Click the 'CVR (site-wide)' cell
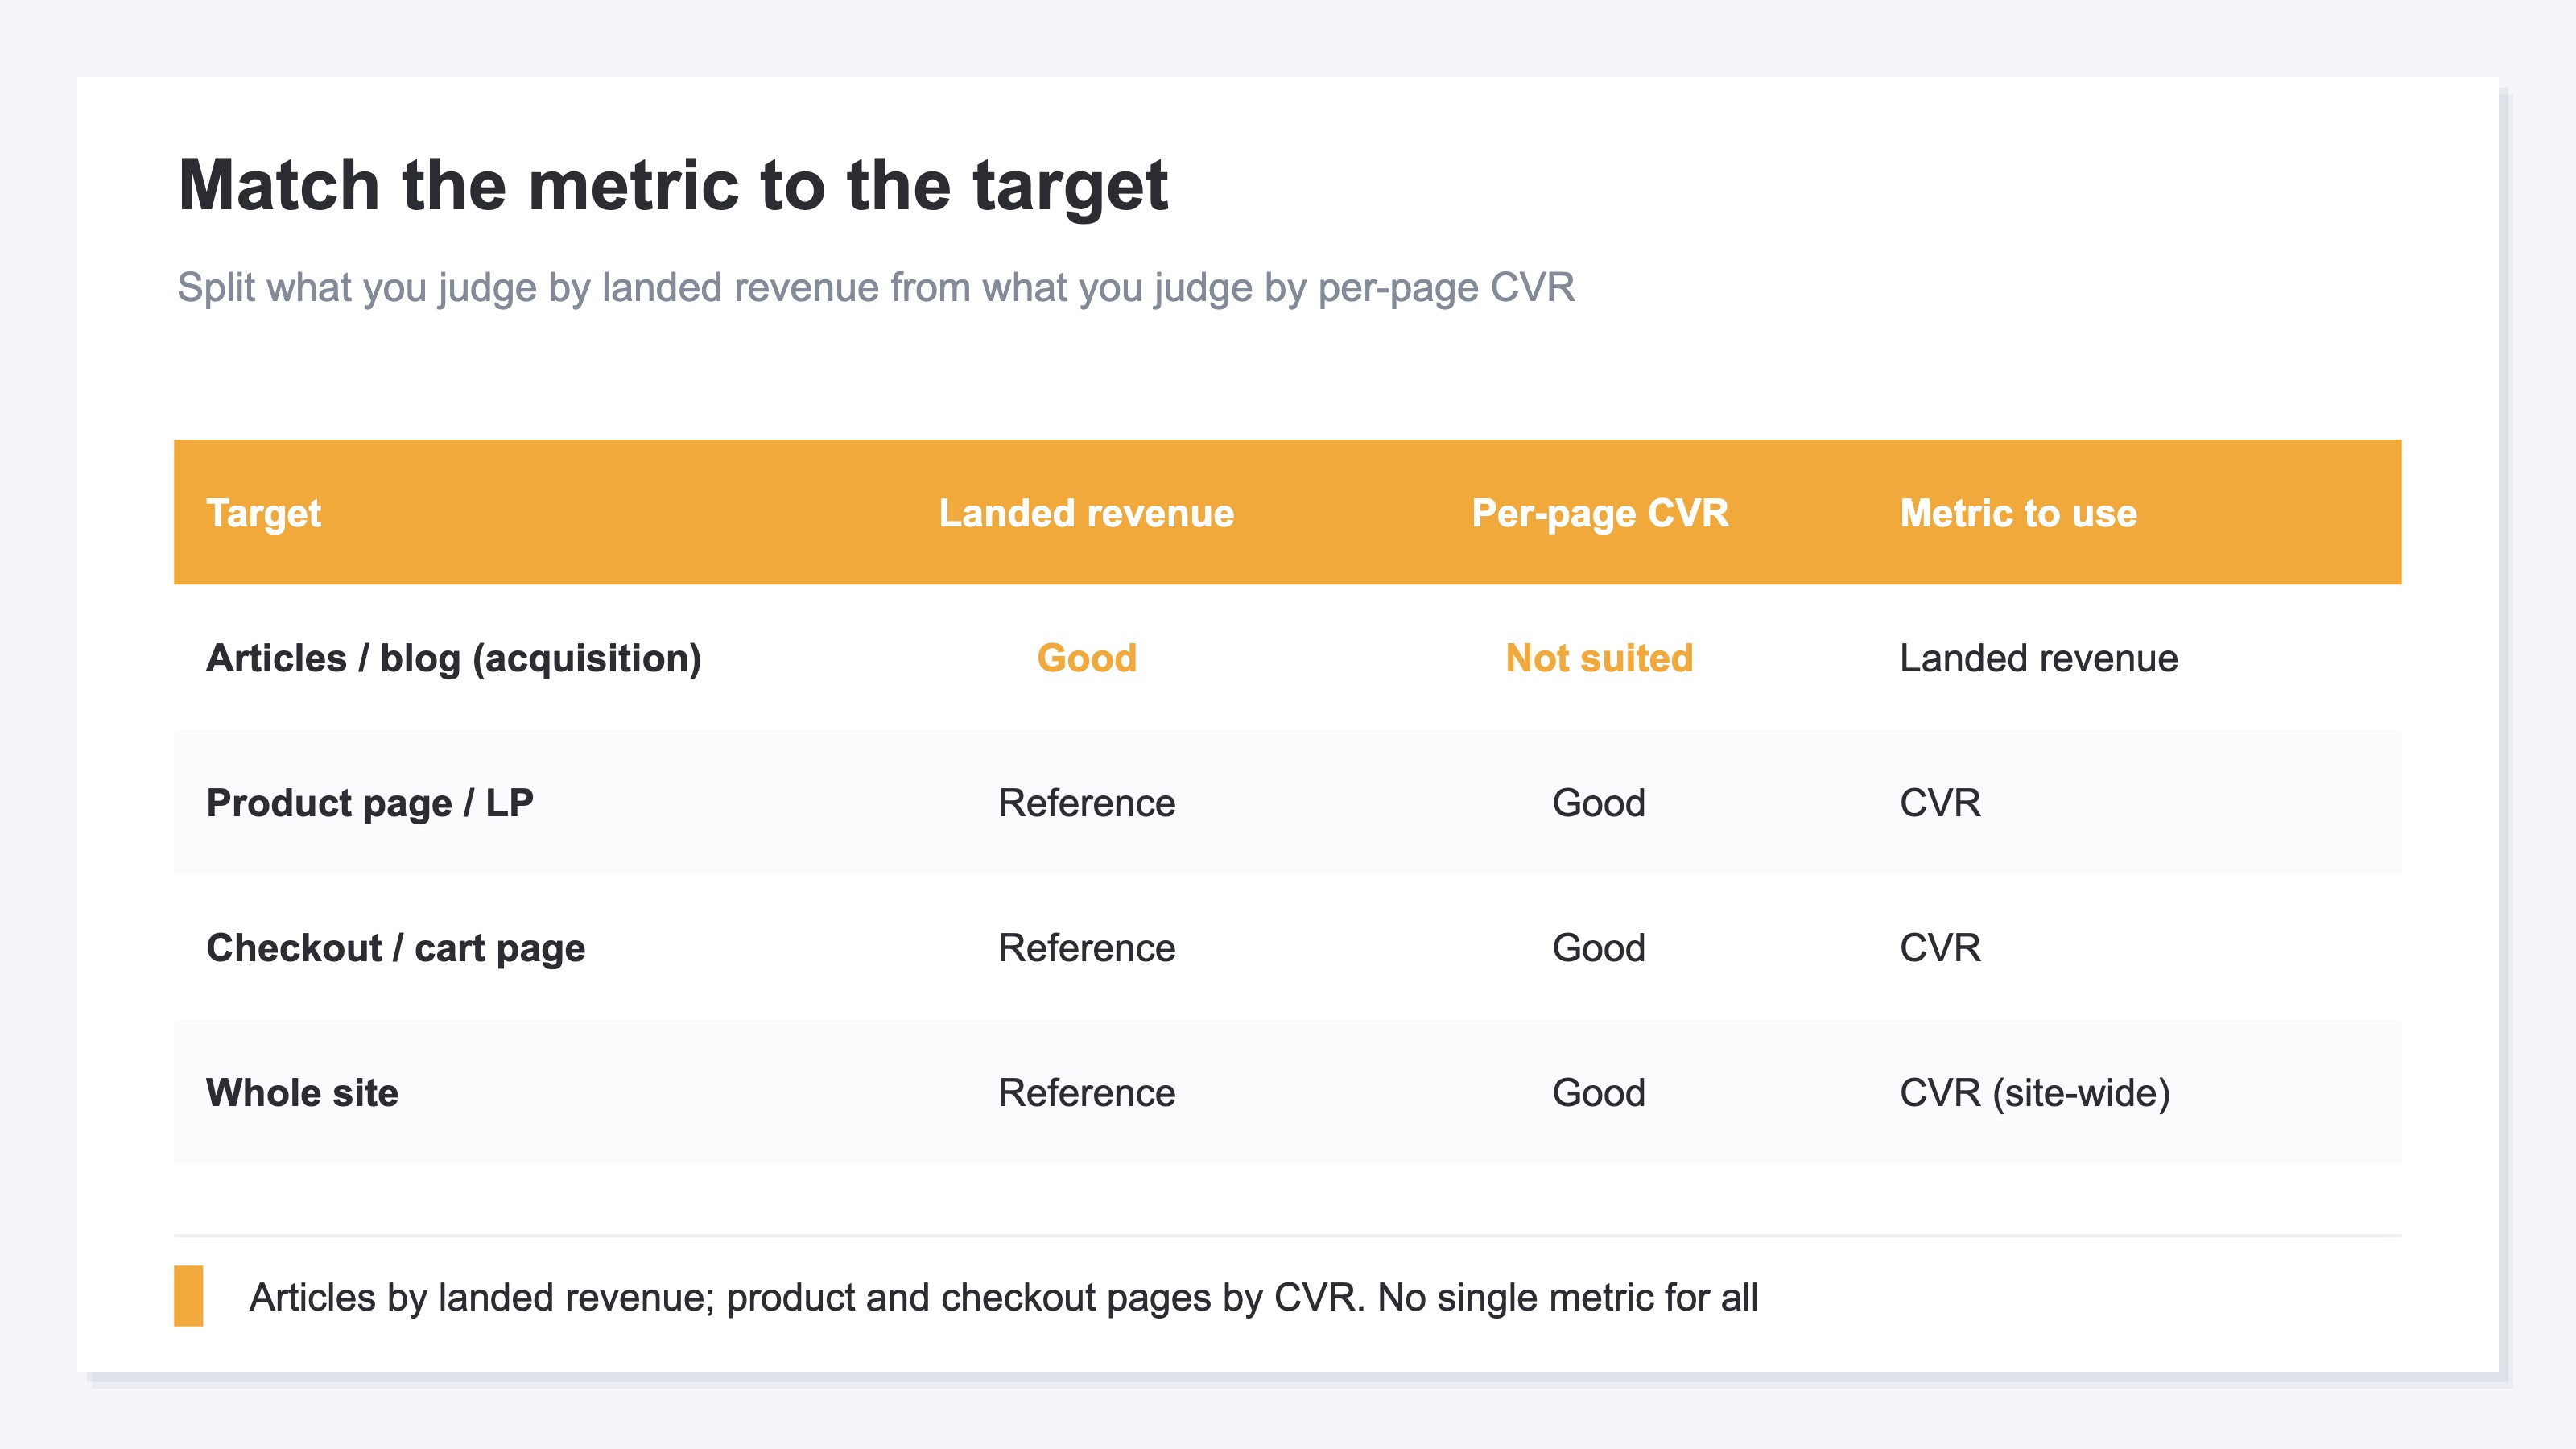This screenshot has height=1449, width=2576. pos(2035,1093)
